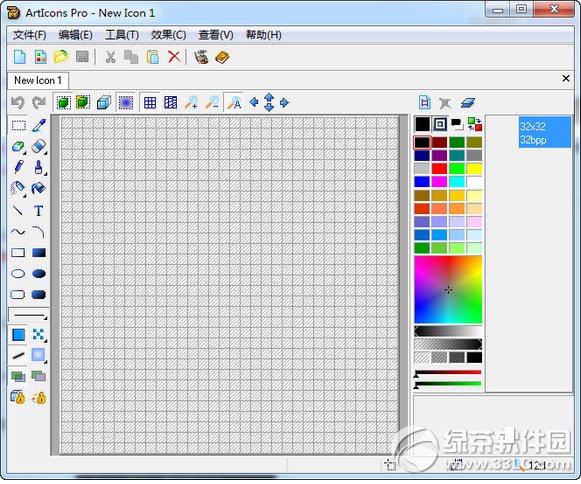Select the filled Rectangle tool

(x=39, y=253)
